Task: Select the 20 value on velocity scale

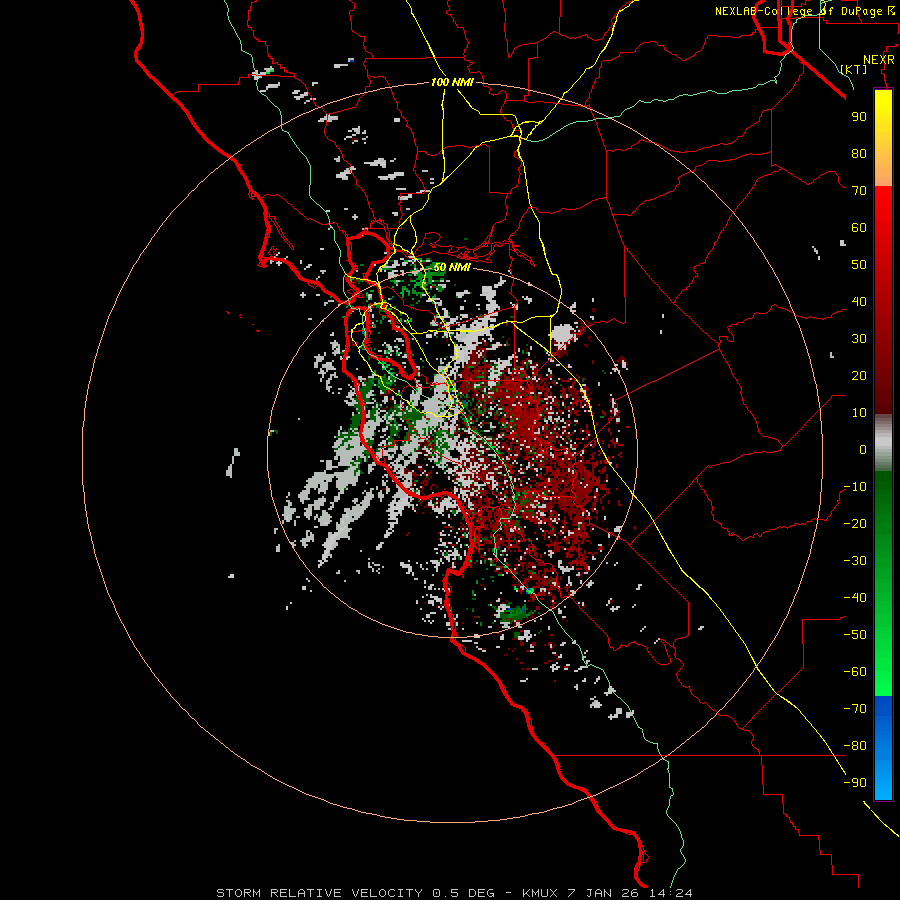Action: click(859, 376)
